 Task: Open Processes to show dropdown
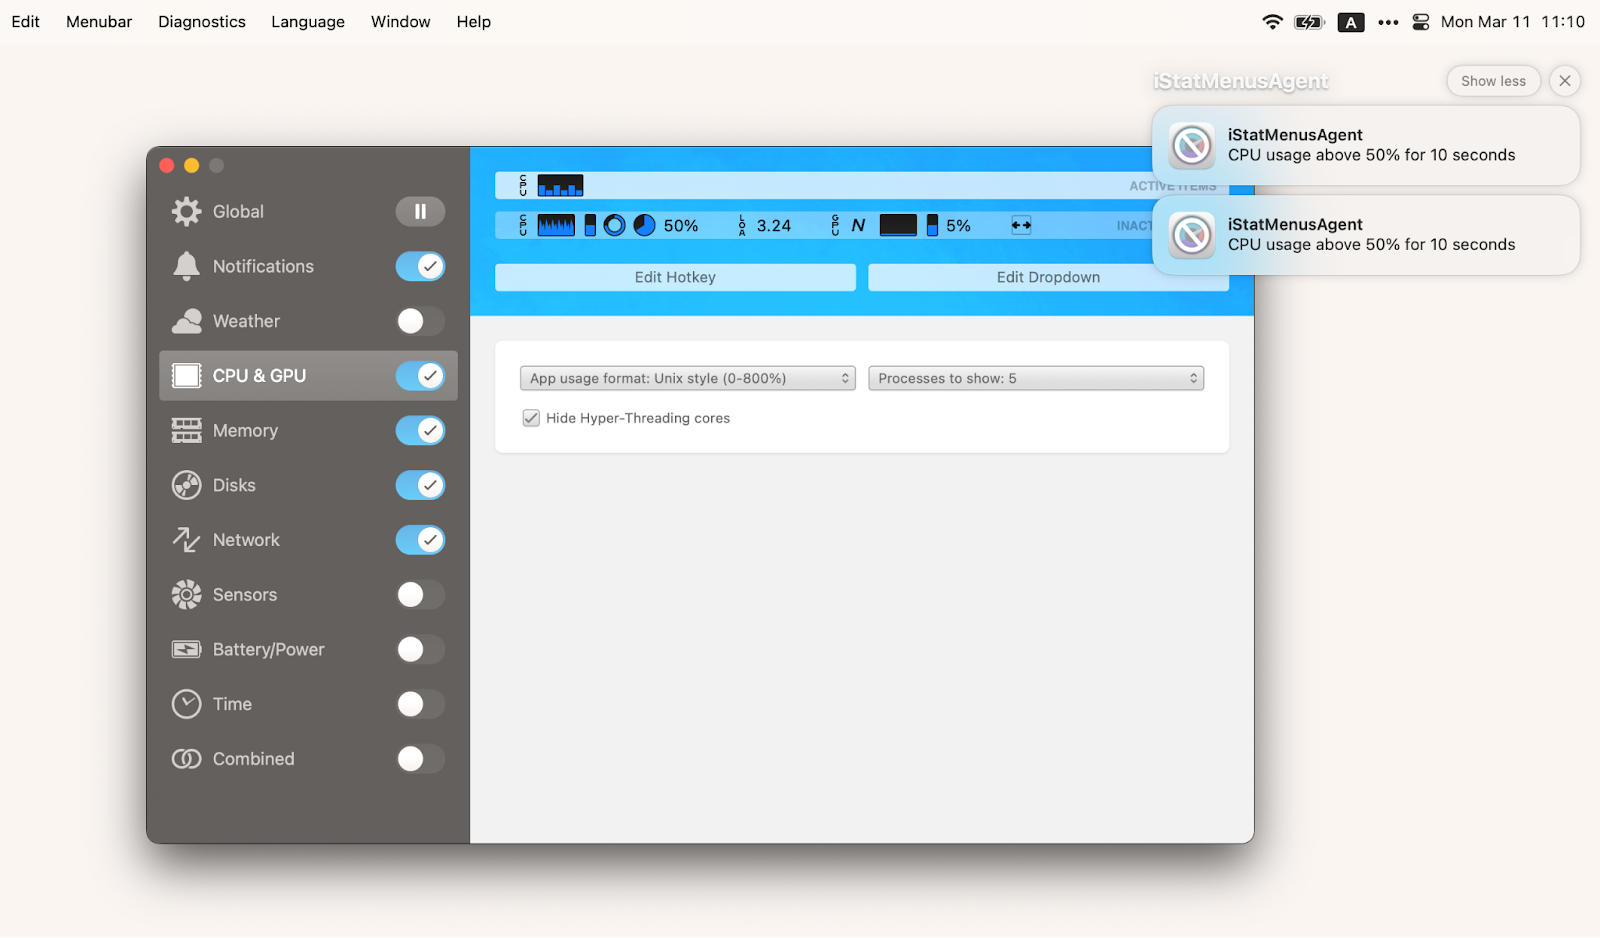point(1036,378)
